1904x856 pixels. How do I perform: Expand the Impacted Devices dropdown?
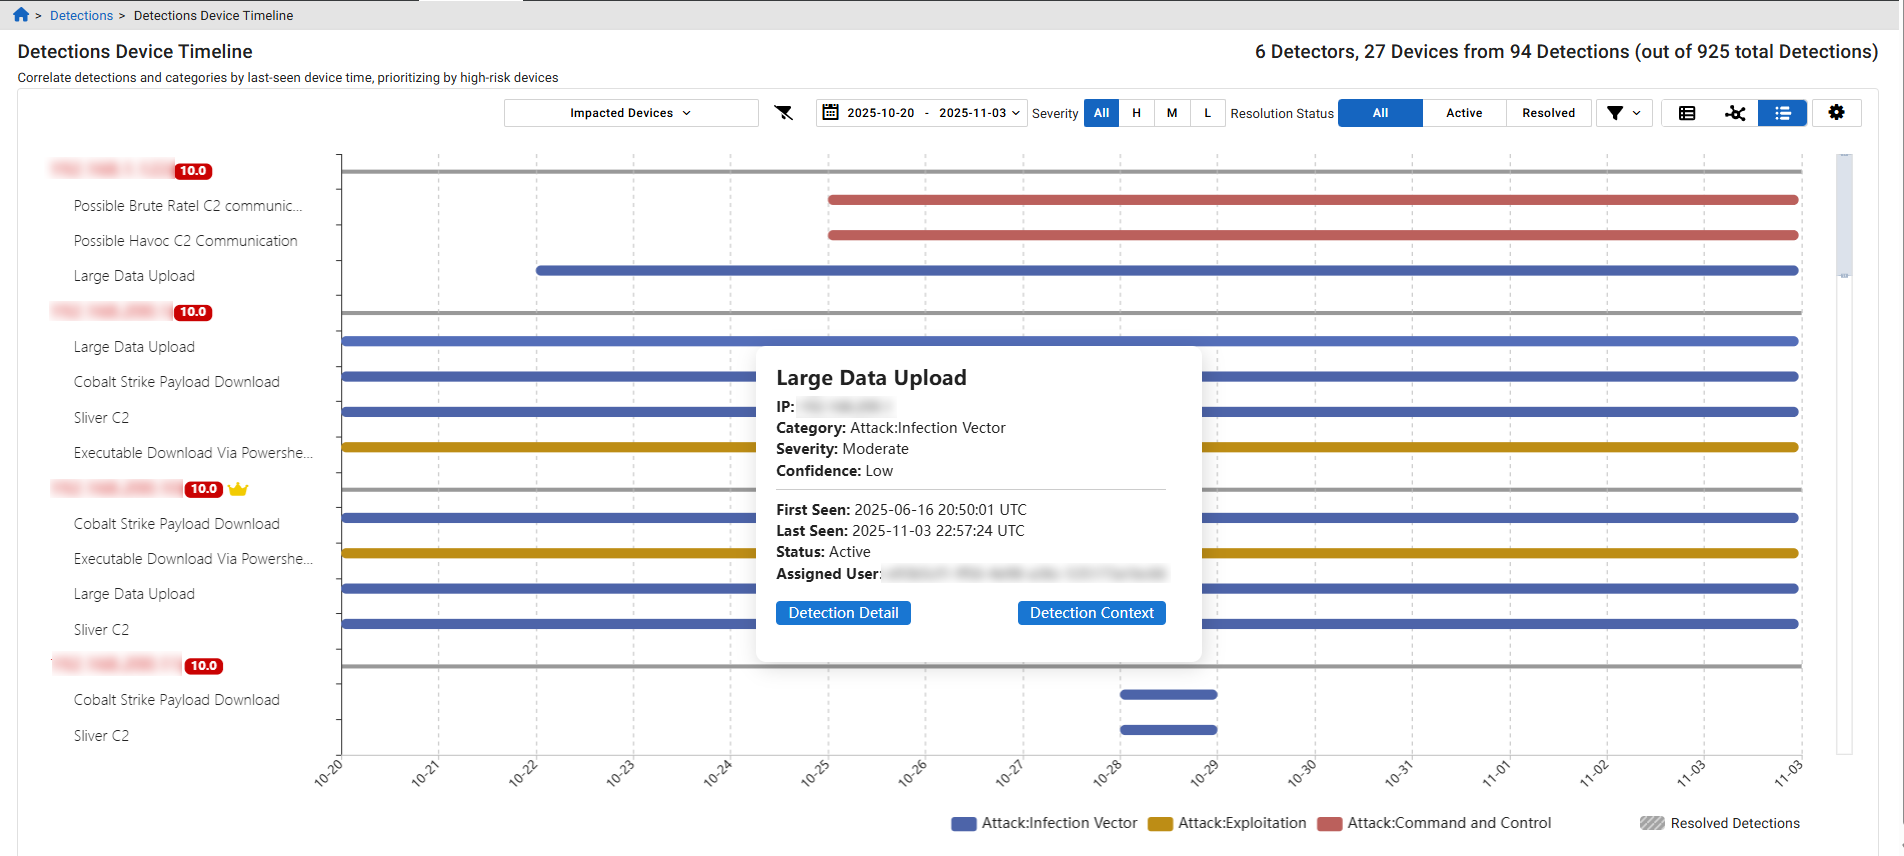pyautogui.click(x=630, y=113)
